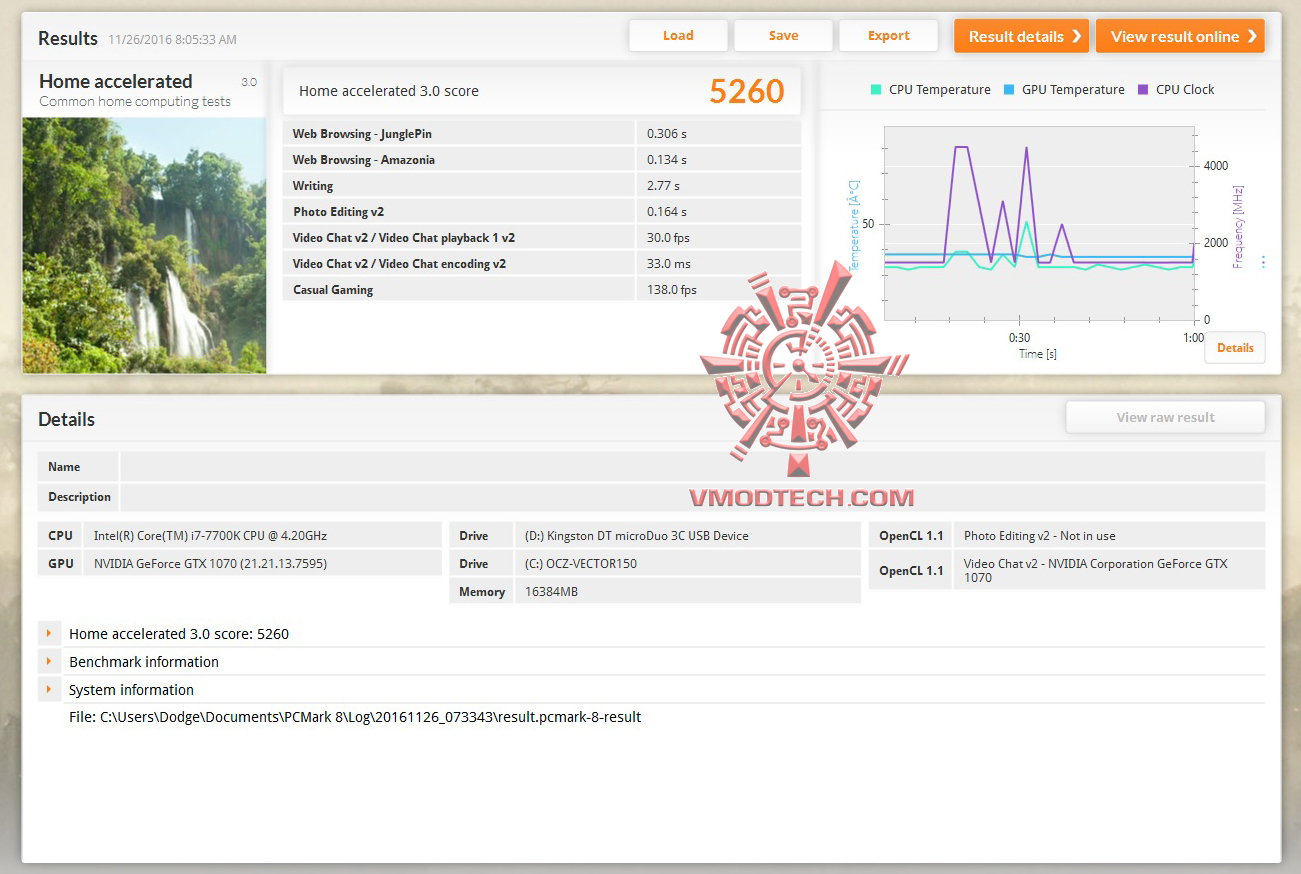Select the Writing test row

[x=542, y=186]
